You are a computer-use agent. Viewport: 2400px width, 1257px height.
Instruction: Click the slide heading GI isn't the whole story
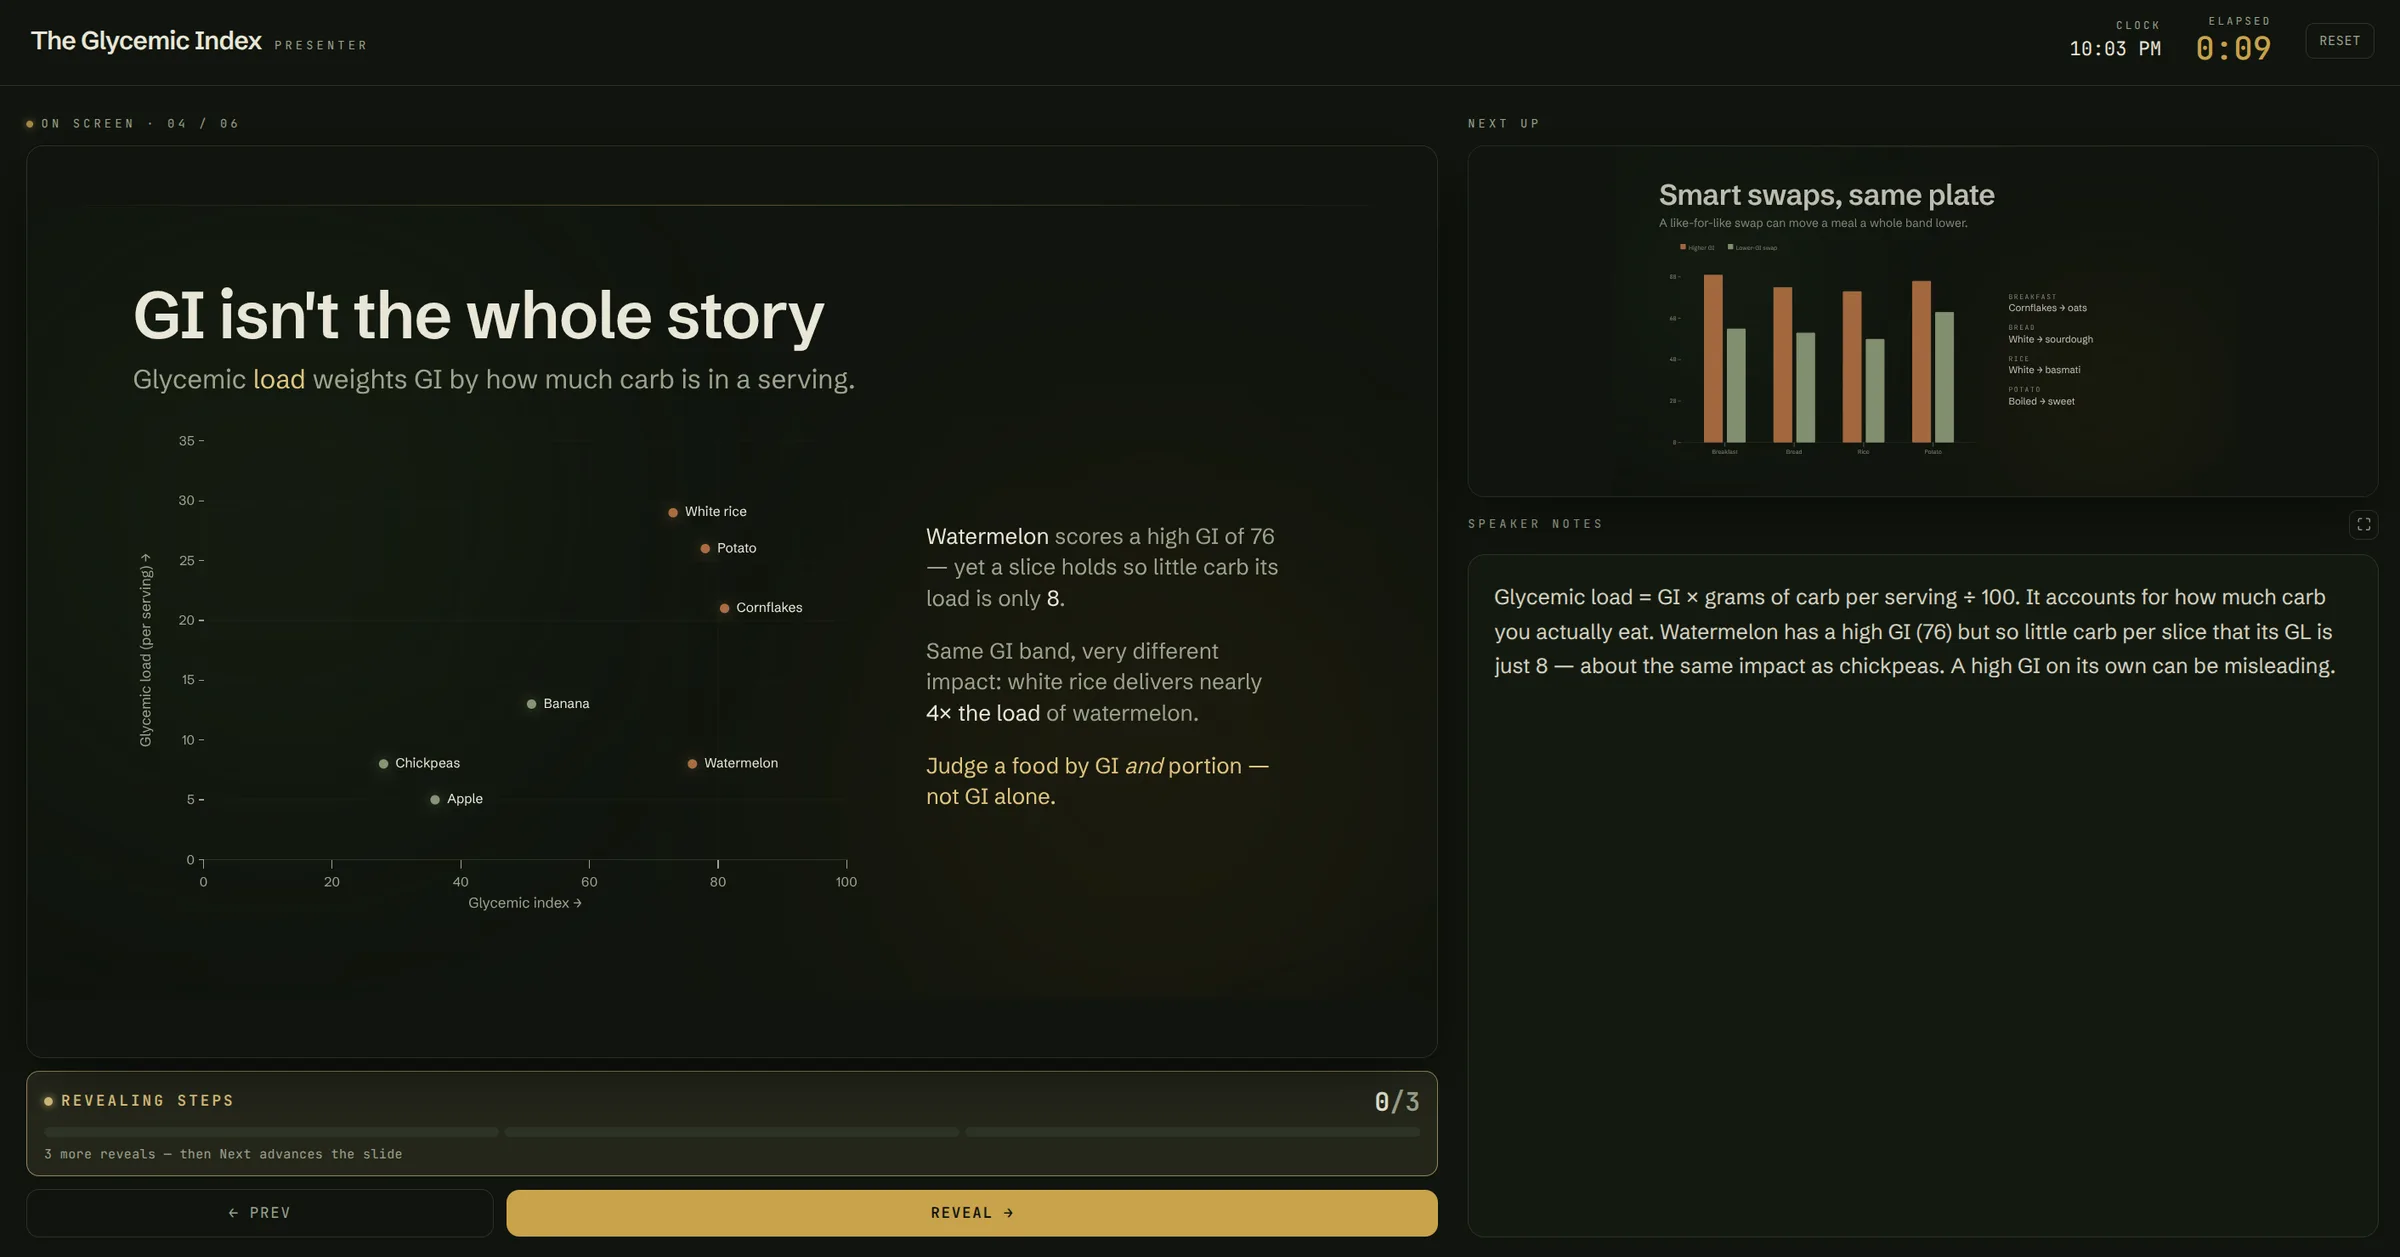point(478,315)
